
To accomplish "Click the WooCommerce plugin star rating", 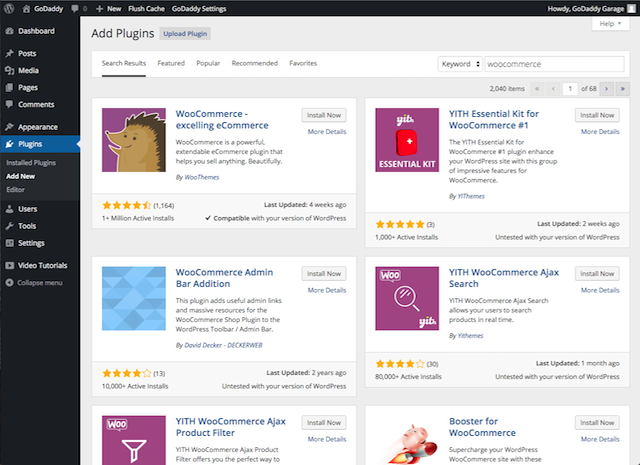I will click(x=127, y=205).
